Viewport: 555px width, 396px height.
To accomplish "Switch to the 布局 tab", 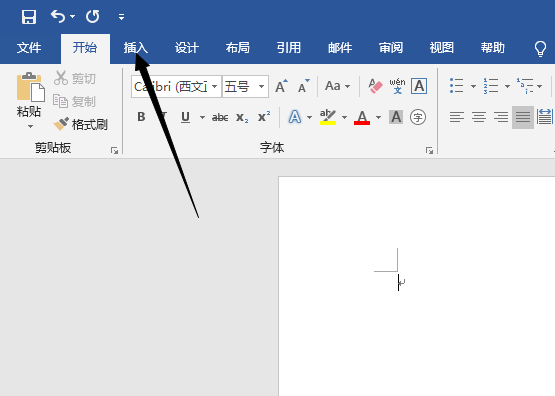I will click(238, 47).
